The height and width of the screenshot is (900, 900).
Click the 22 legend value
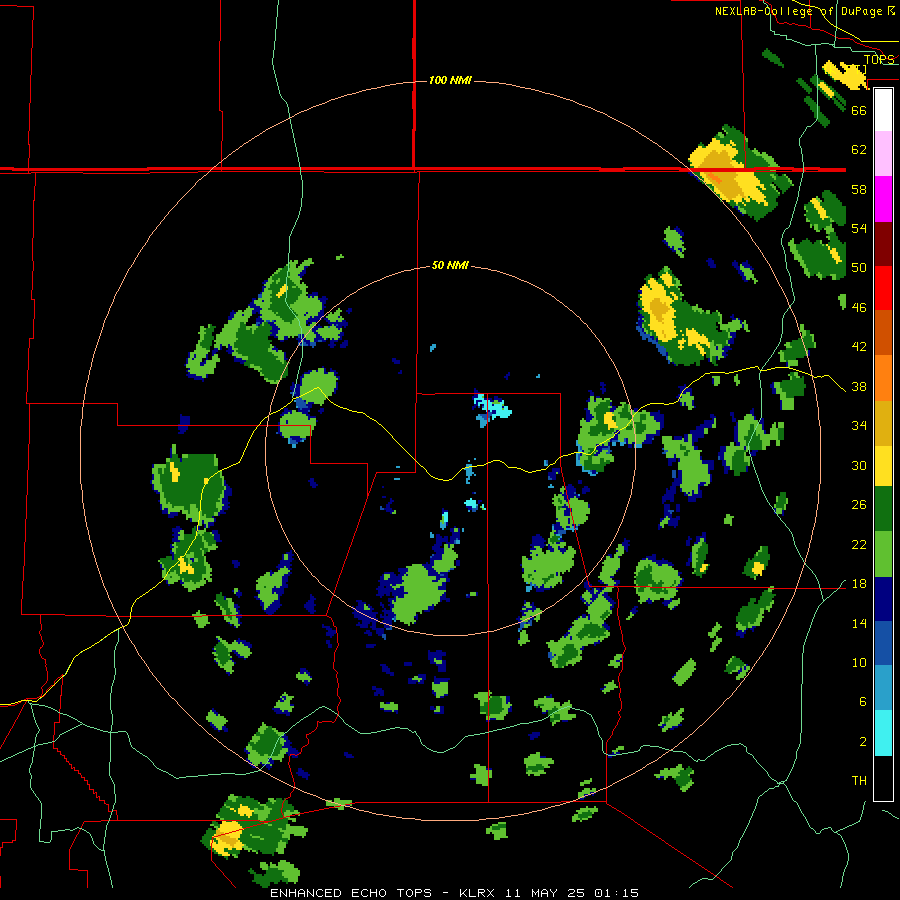click(x=859, y=544)
